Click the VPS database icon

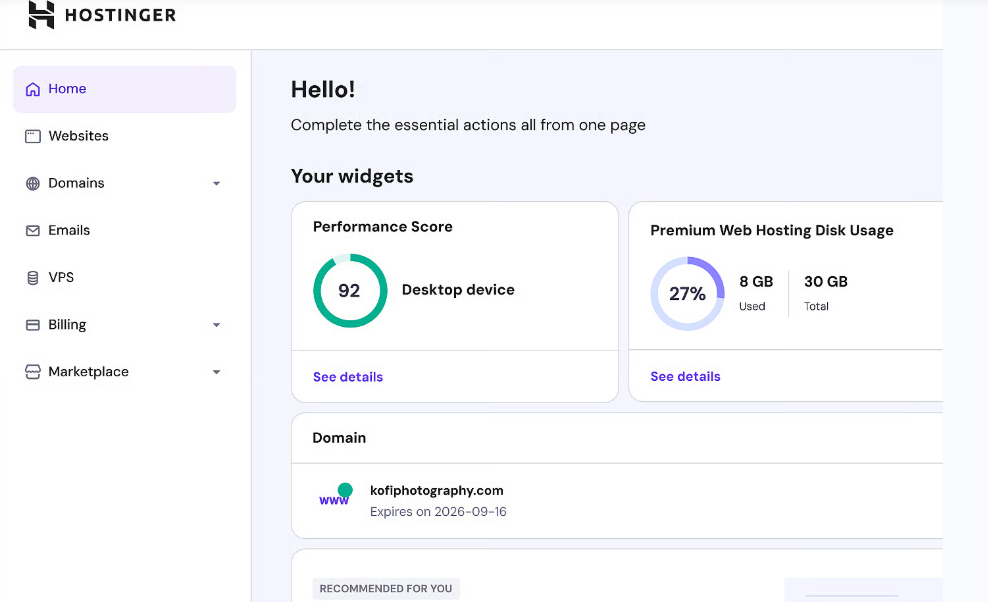33,278
